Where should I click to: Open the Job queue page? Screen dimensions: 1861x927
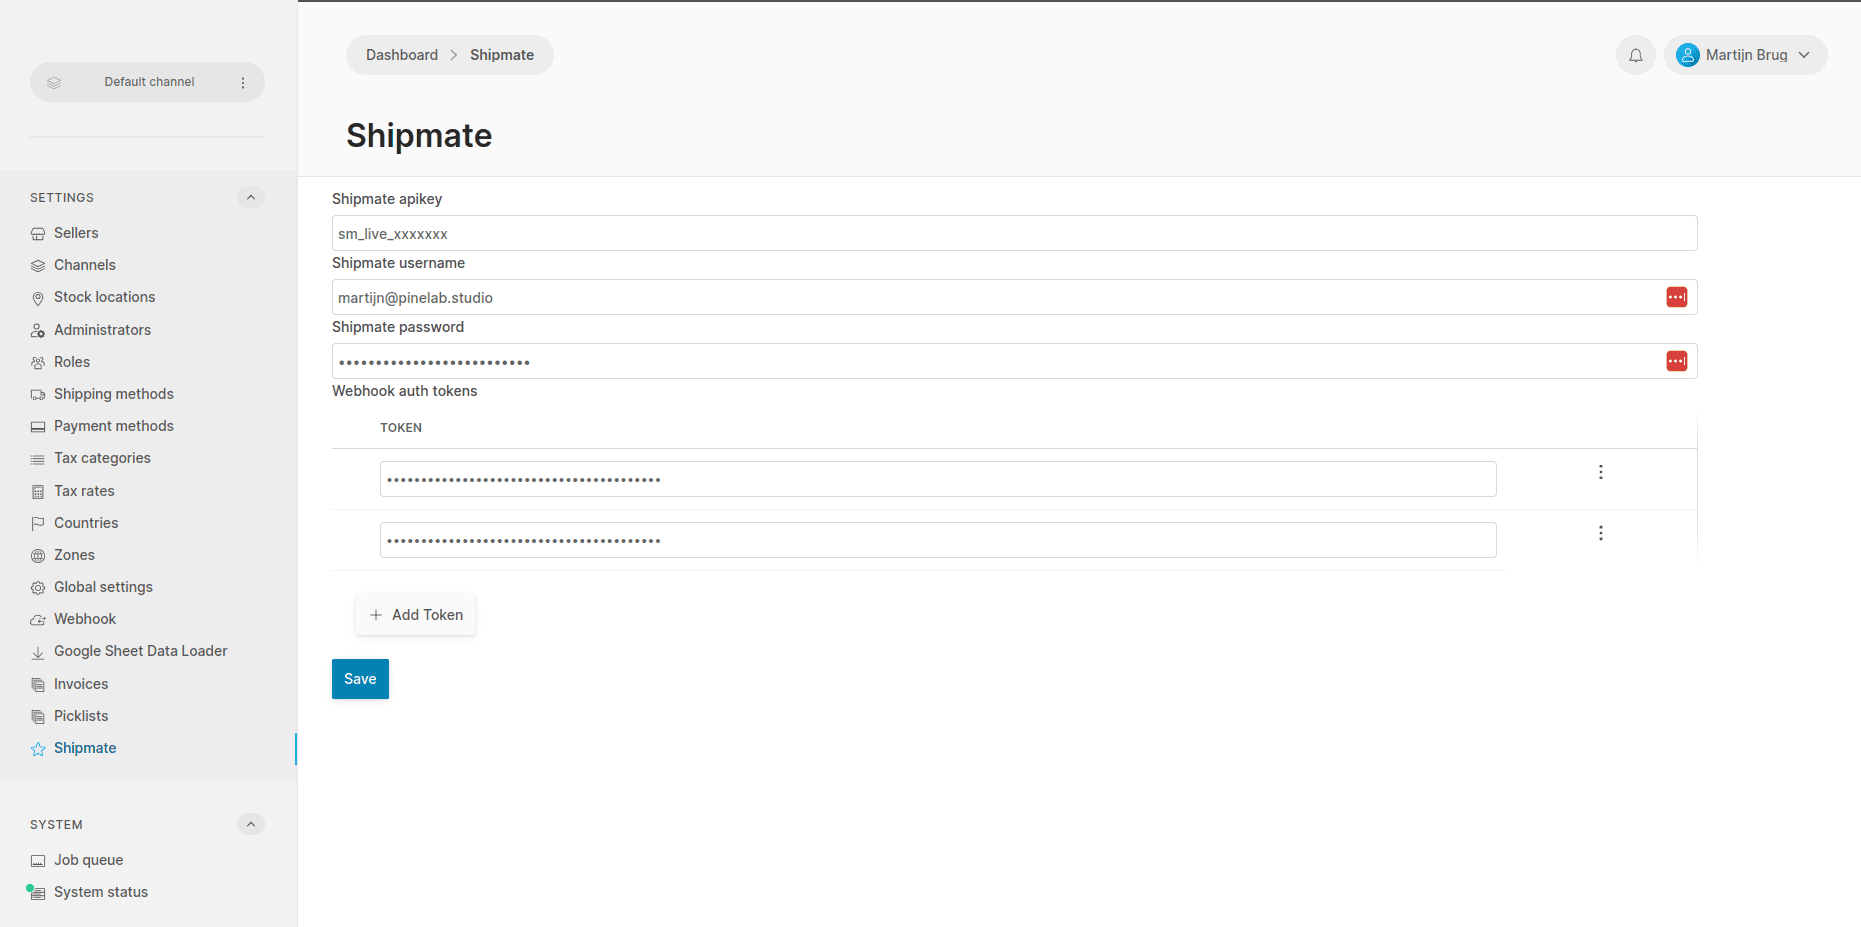tap(88, 860)
